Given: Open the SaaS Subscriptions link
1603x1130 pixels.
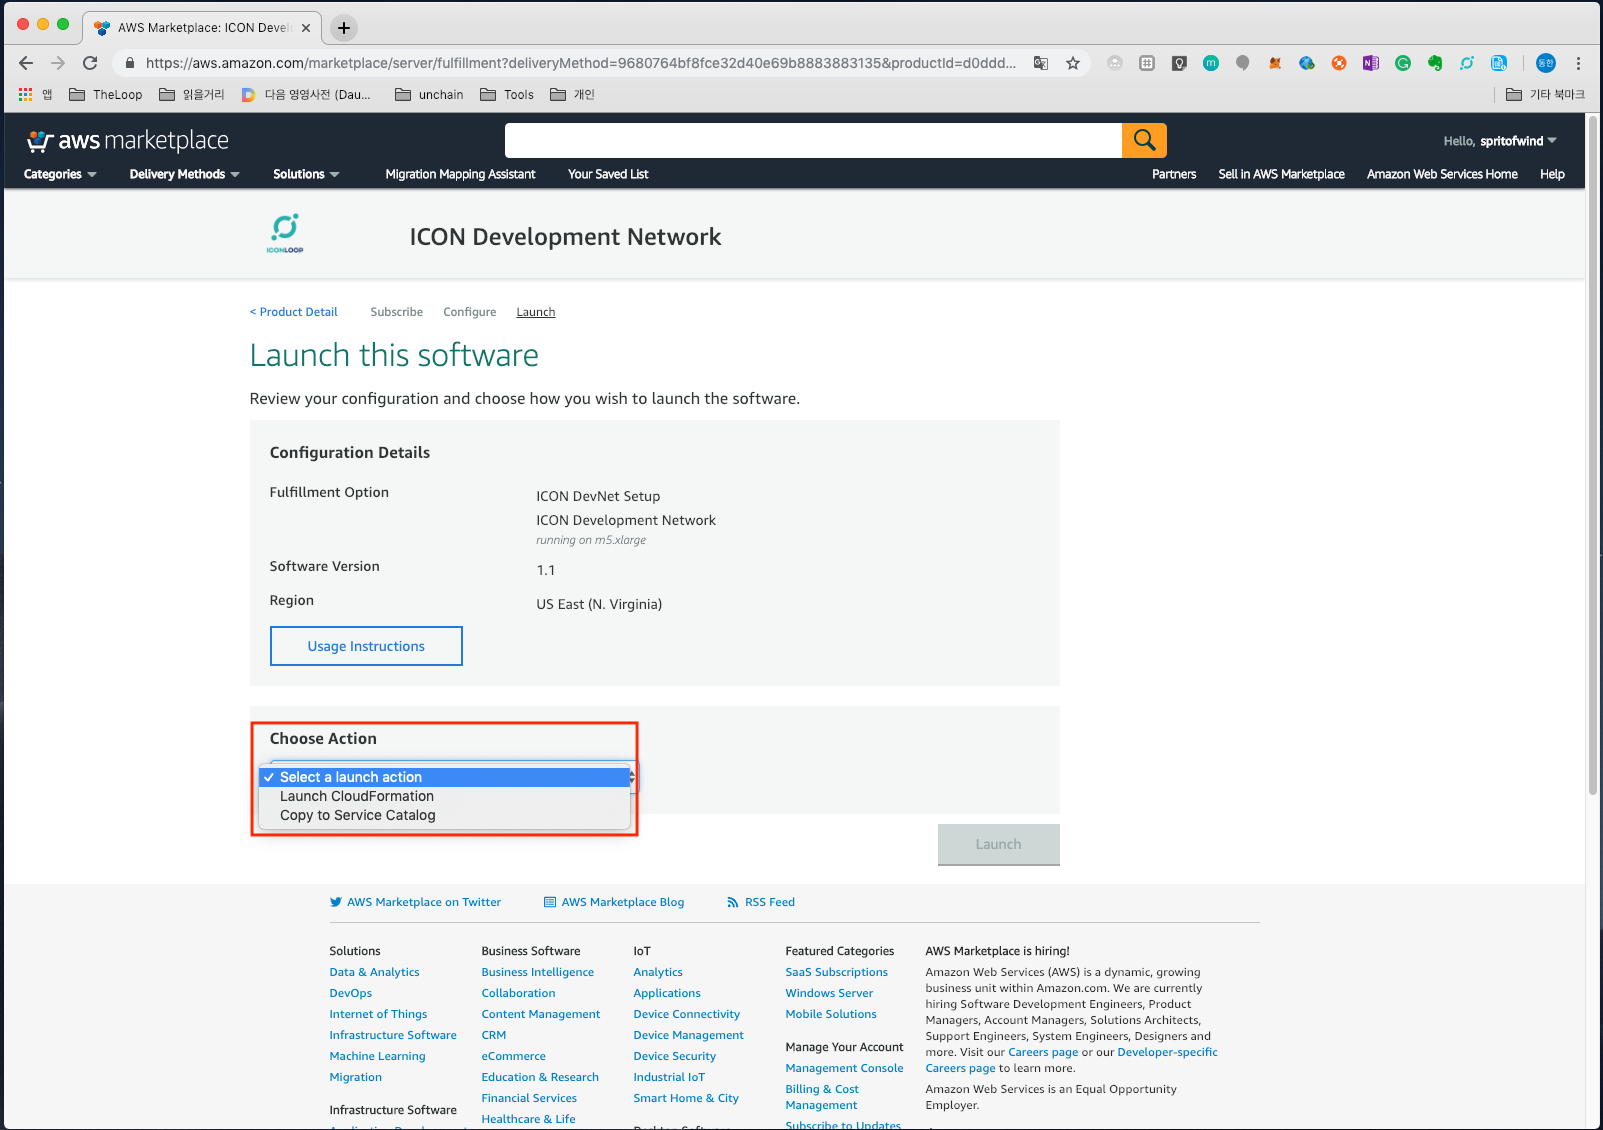Looking at the screenshot, I should pyautogui.click(x=836, y=972).
